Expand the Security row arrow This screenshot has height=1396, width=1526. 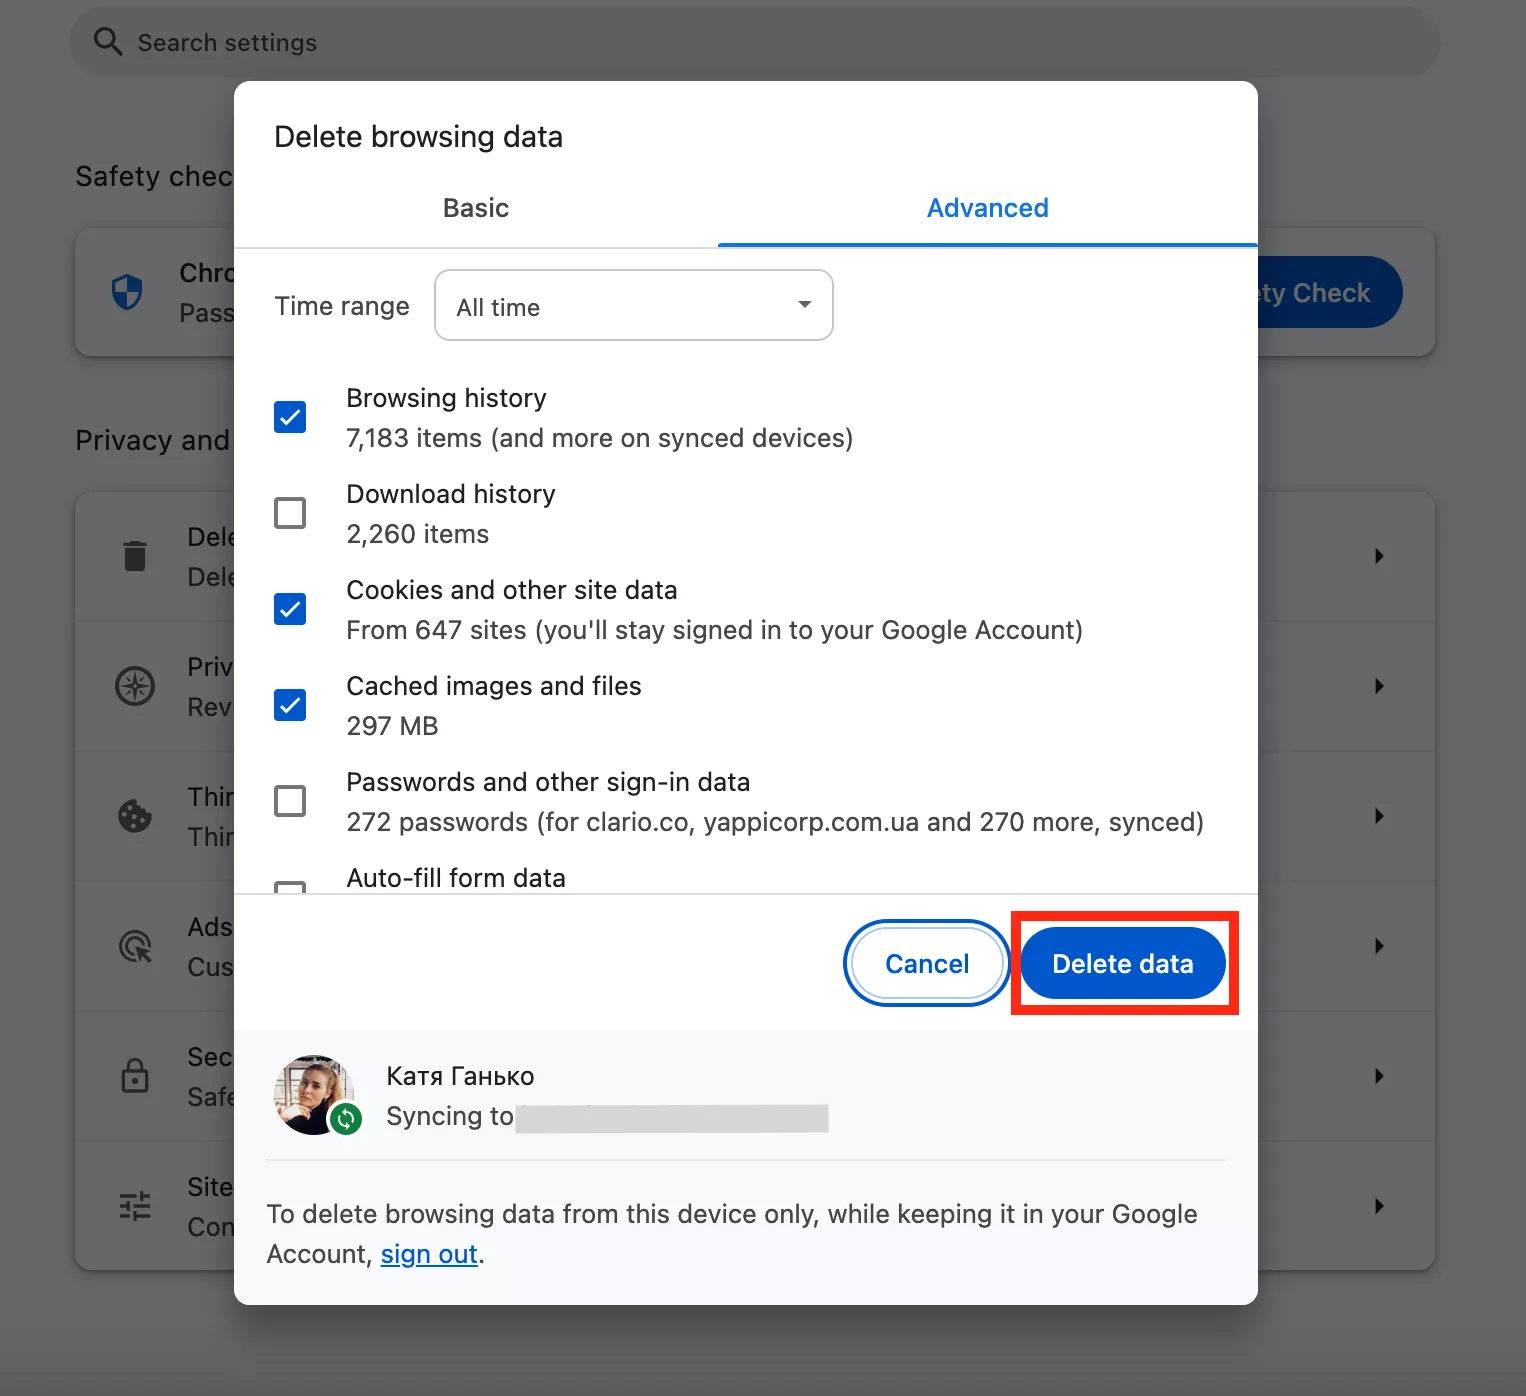(1379, 1076)
